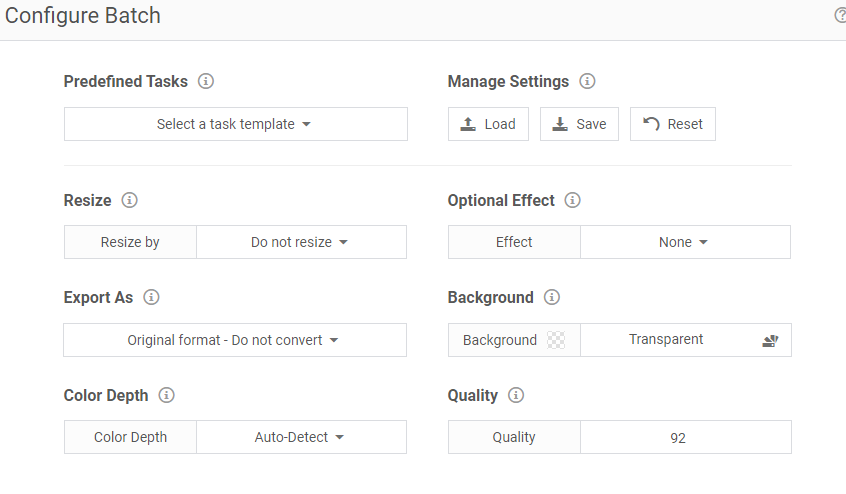This screenshot has height=494, width=846.
Task: Click the Export As info icon
Action: [151, 297]
